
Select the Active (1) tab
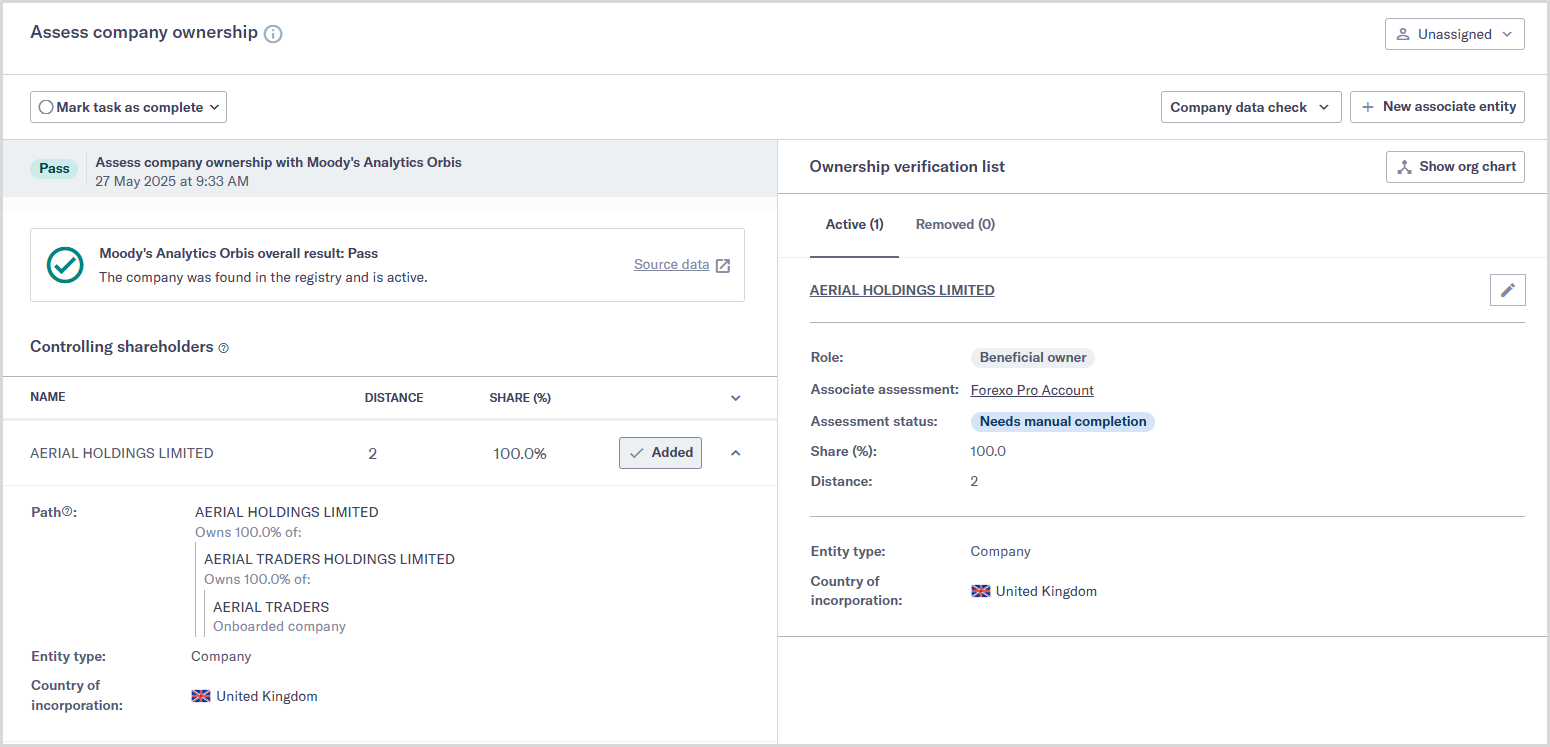pyautogui.click(x=853, y=225)
